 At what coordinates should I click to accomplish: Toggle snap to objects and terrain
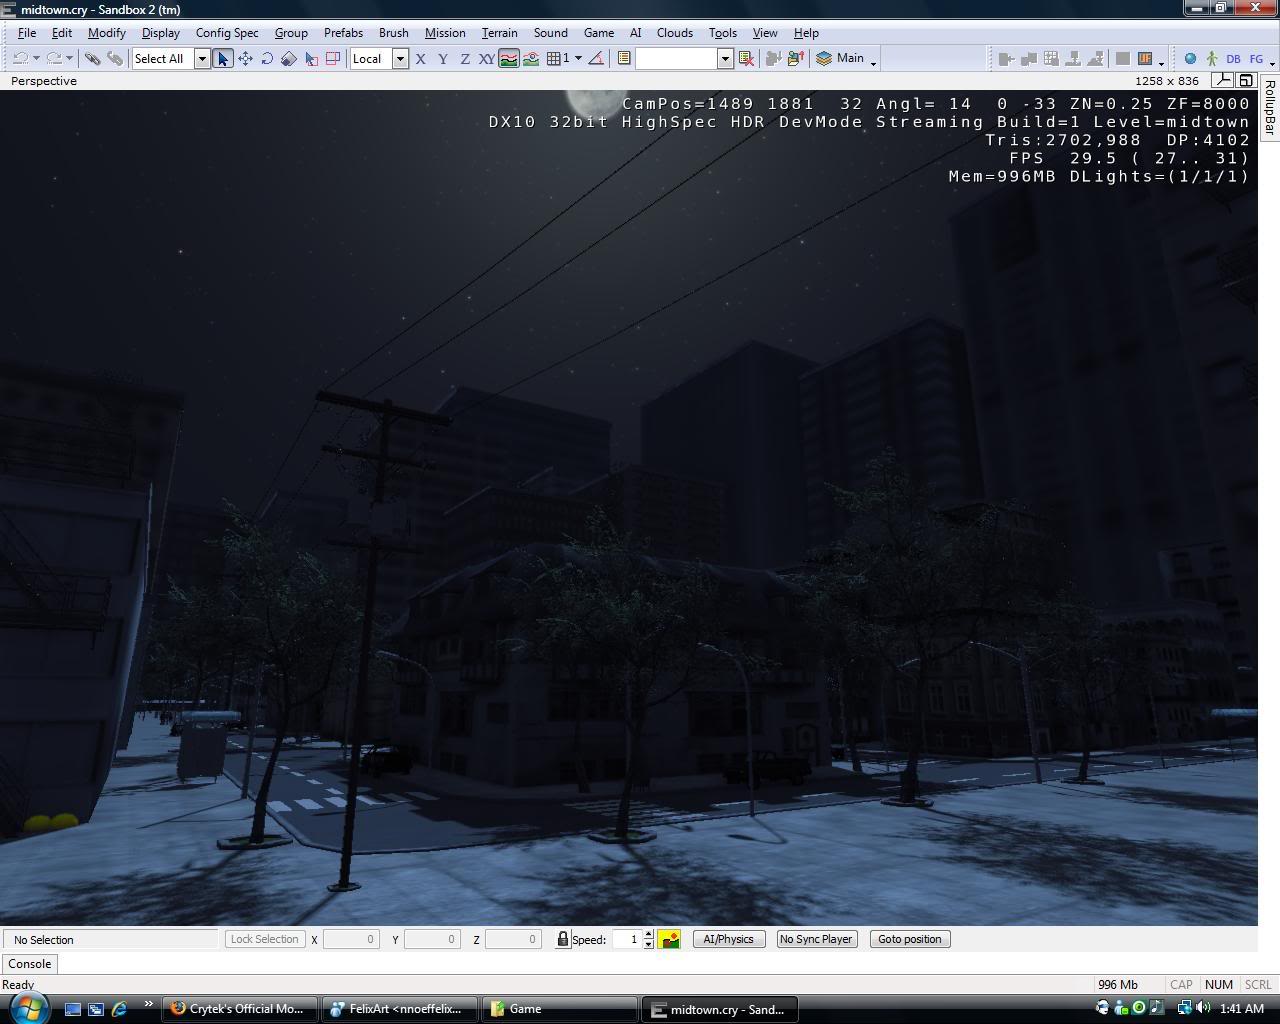(x=530, y=58)
